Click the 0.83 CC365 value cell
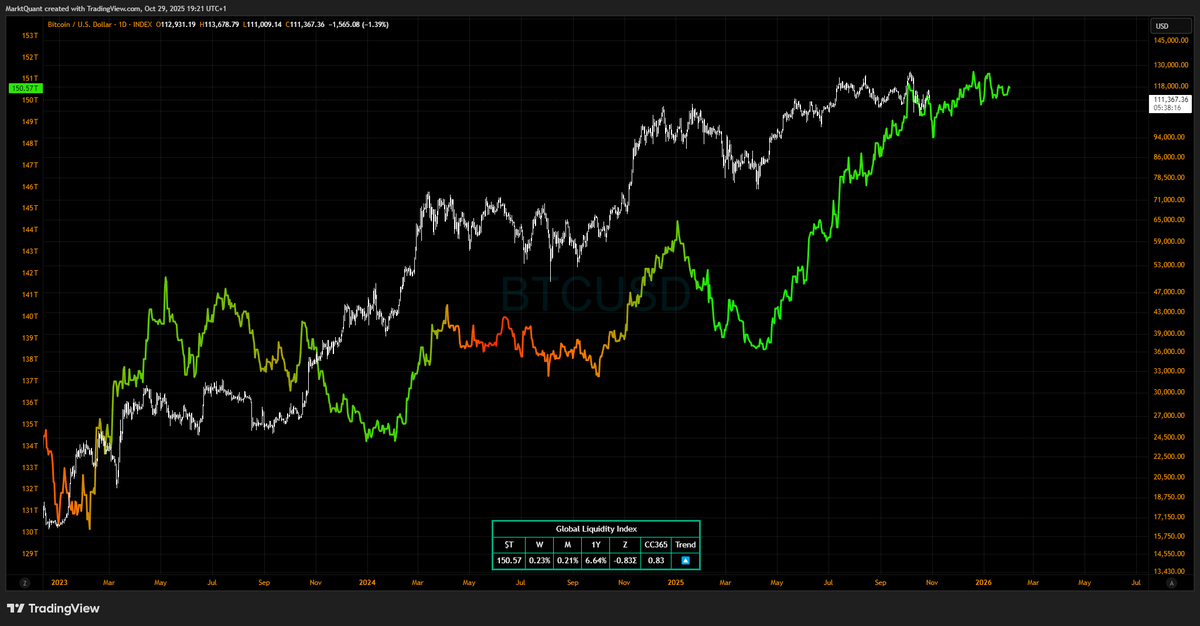 click(655, 560)
